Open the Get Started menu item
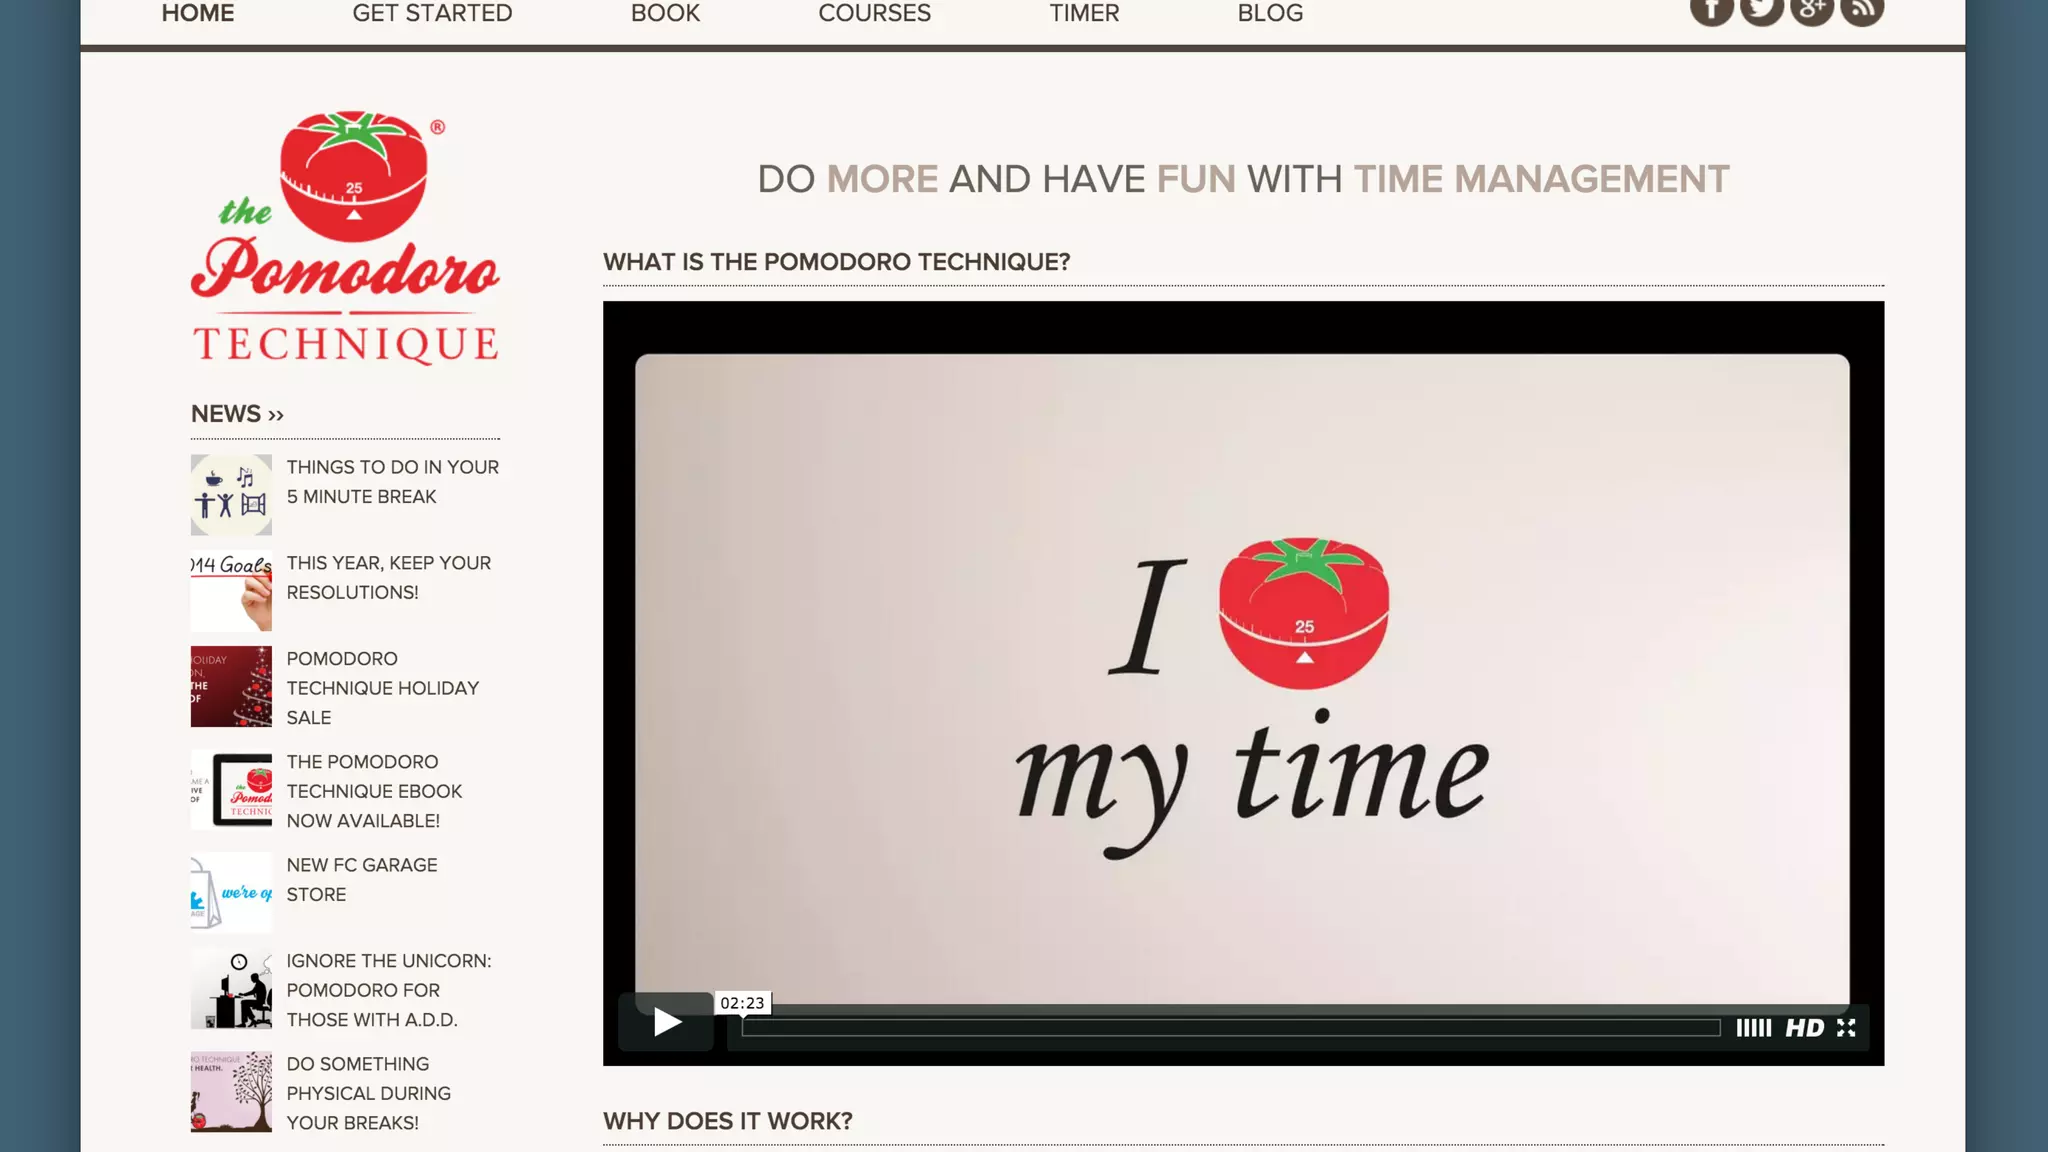This screenshot has width=2048, height=1152. click(432, 14)
